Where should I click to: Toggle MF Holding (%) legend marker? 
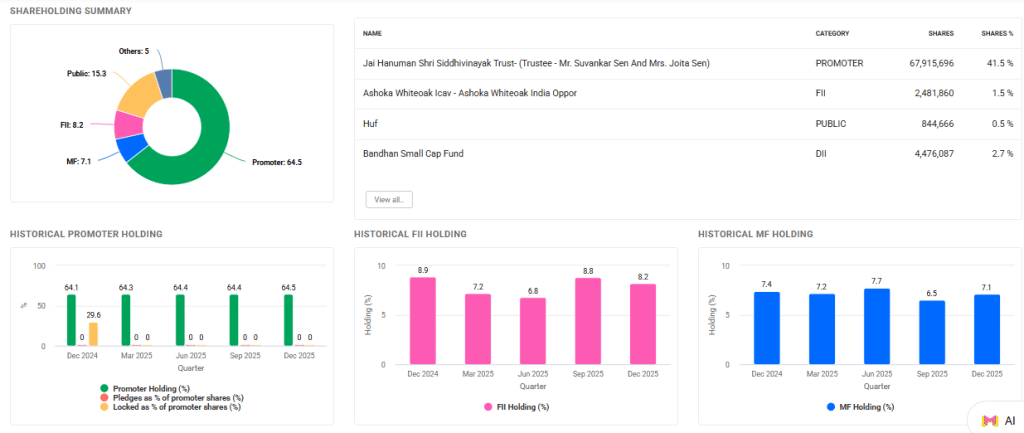831,407
